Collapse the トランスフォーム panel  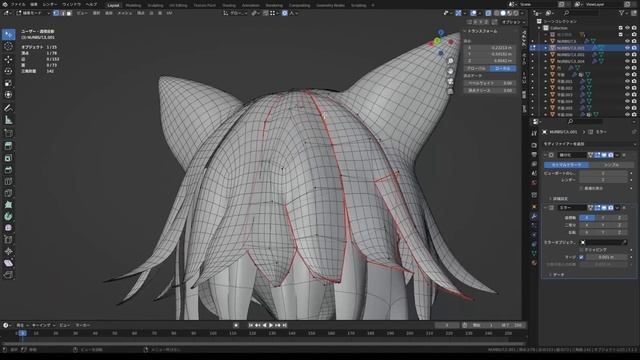[482, 31]
